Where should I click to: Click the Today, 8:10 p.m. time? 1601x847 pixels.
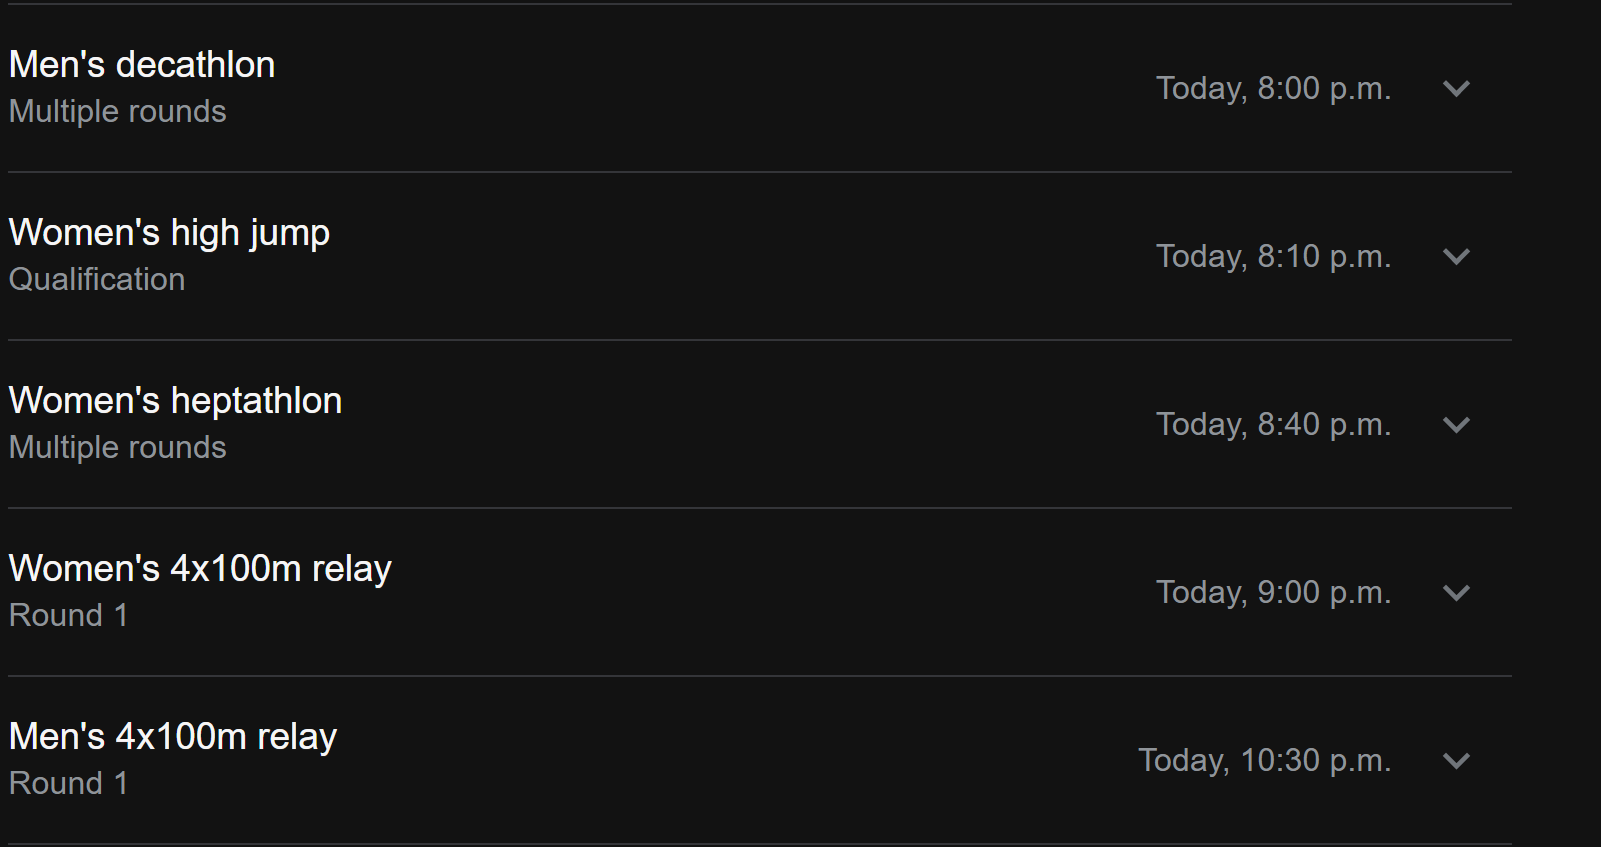(x=1273, y=257)
